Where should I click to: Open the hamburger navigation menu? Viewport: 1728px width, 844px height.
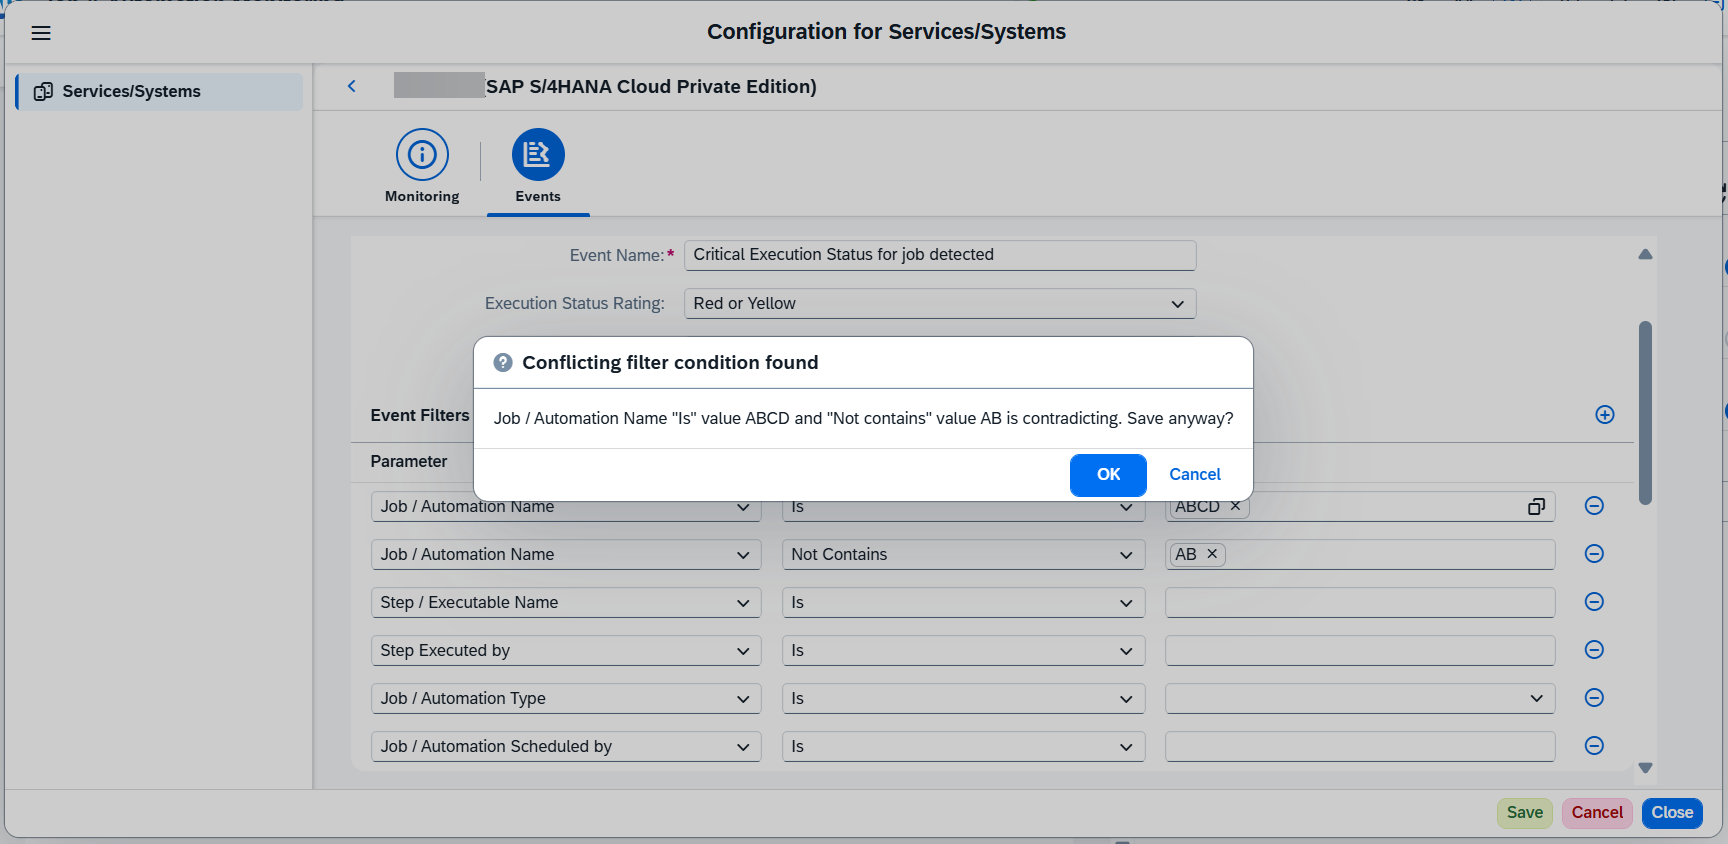click(41, 33)
